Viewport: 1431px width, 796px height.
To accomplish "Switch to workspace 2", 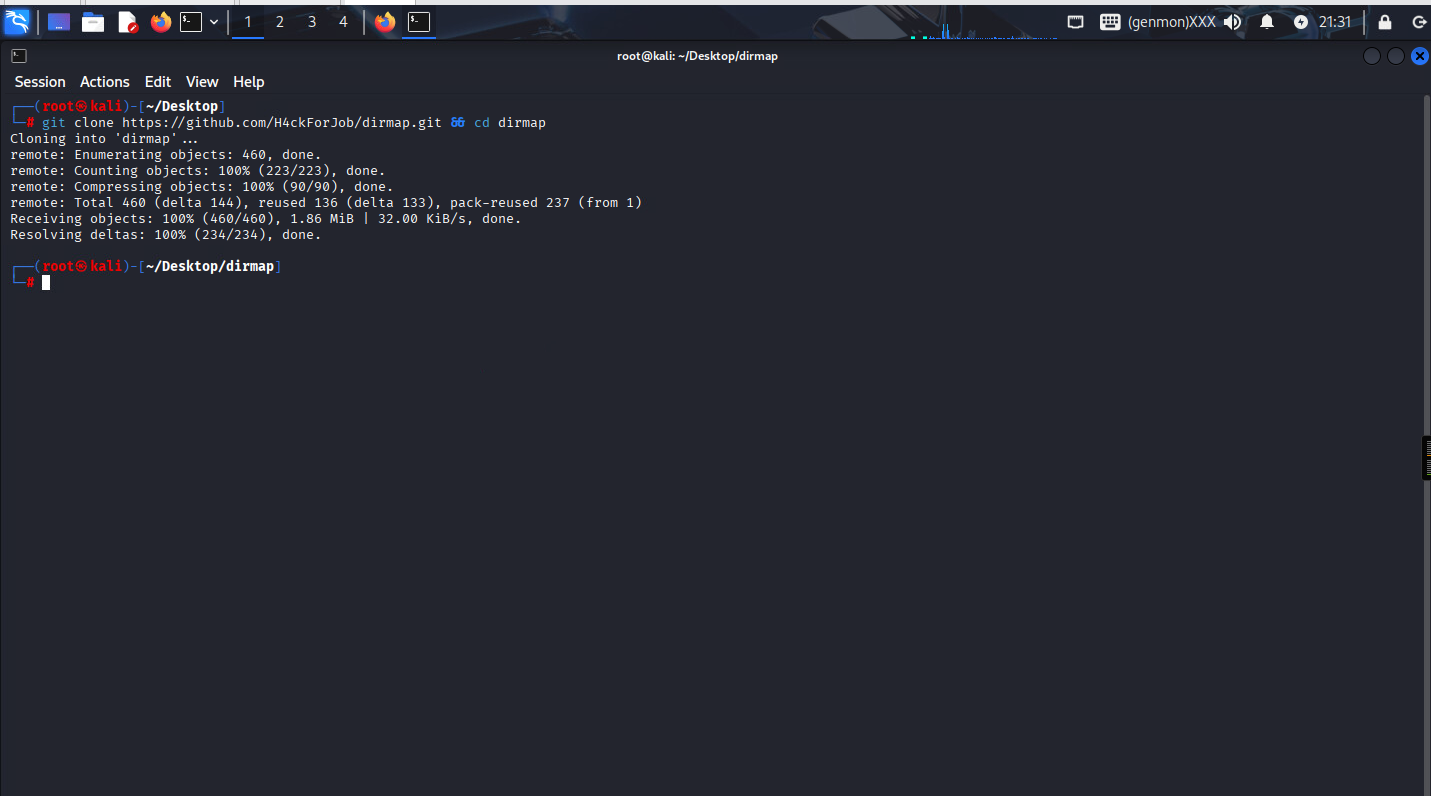I will pos(280,22).
